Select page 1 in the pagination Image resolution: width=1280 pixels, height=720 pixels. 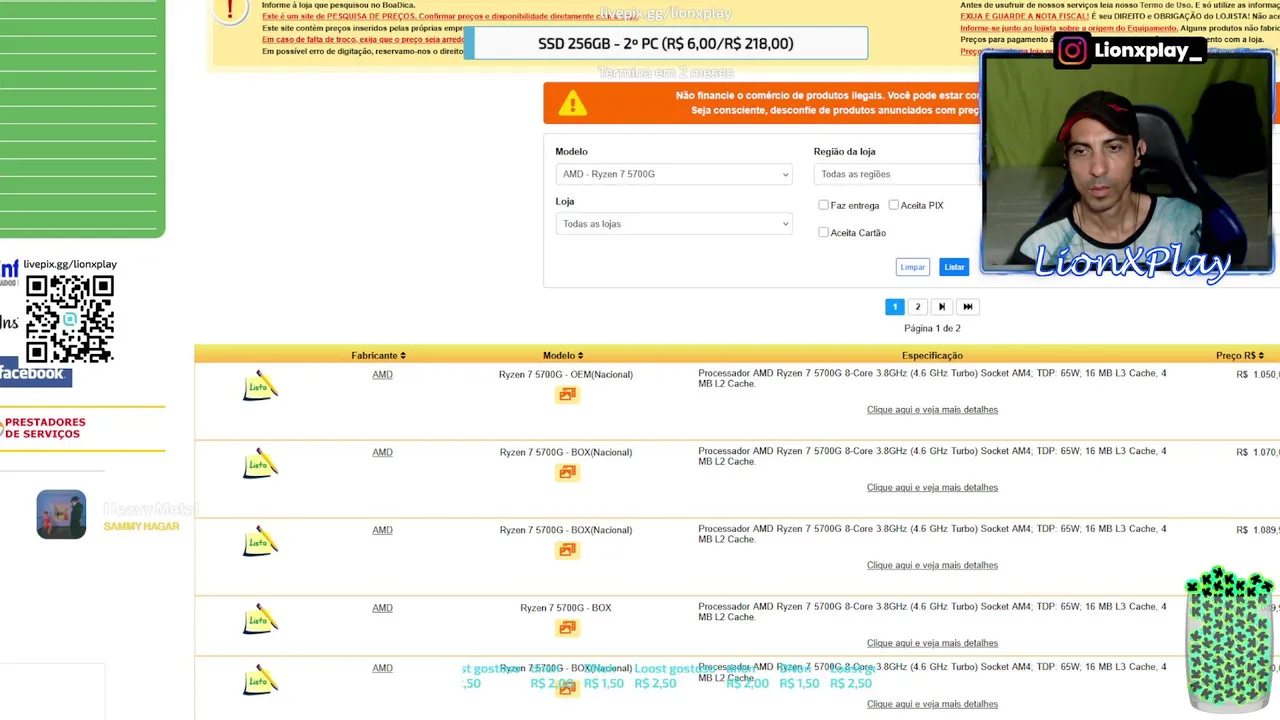pyautogui.click(x=894, y=307)
